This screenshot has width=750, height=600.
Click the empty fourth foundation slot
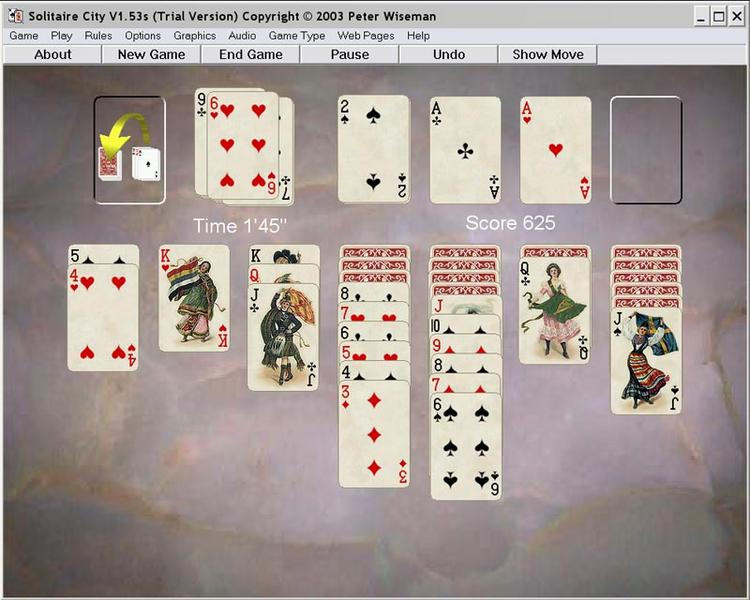pos(646,150)
